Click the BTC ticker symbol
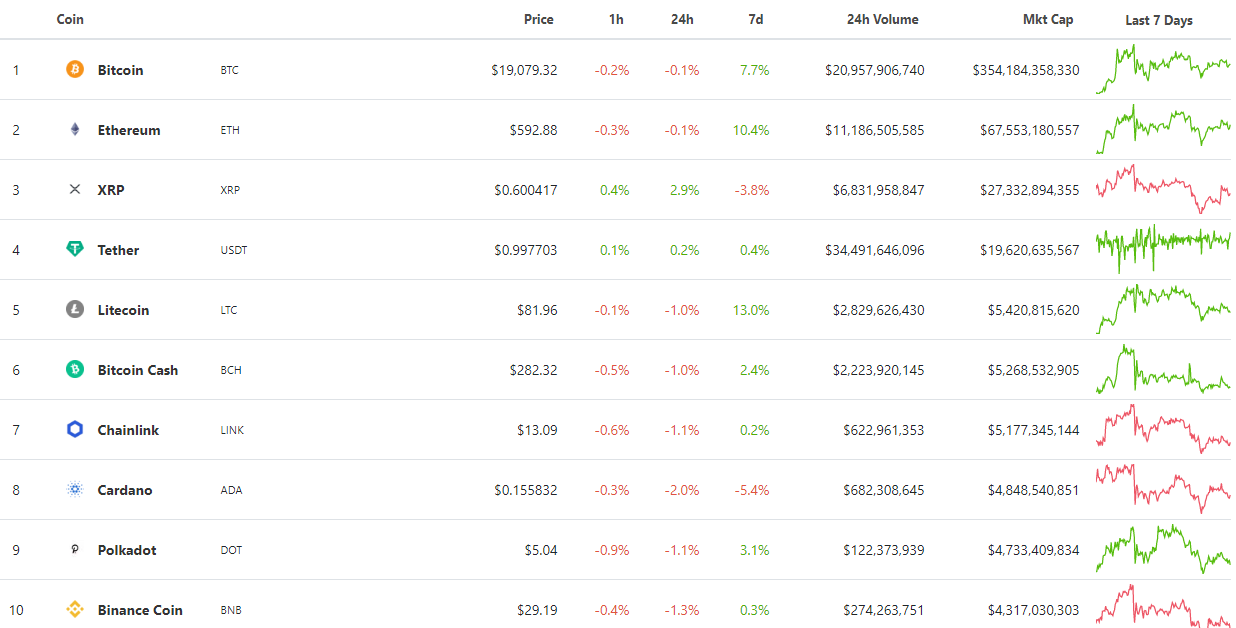The image size is (1236, 628). pyautogui.click(x=229, y=70)
